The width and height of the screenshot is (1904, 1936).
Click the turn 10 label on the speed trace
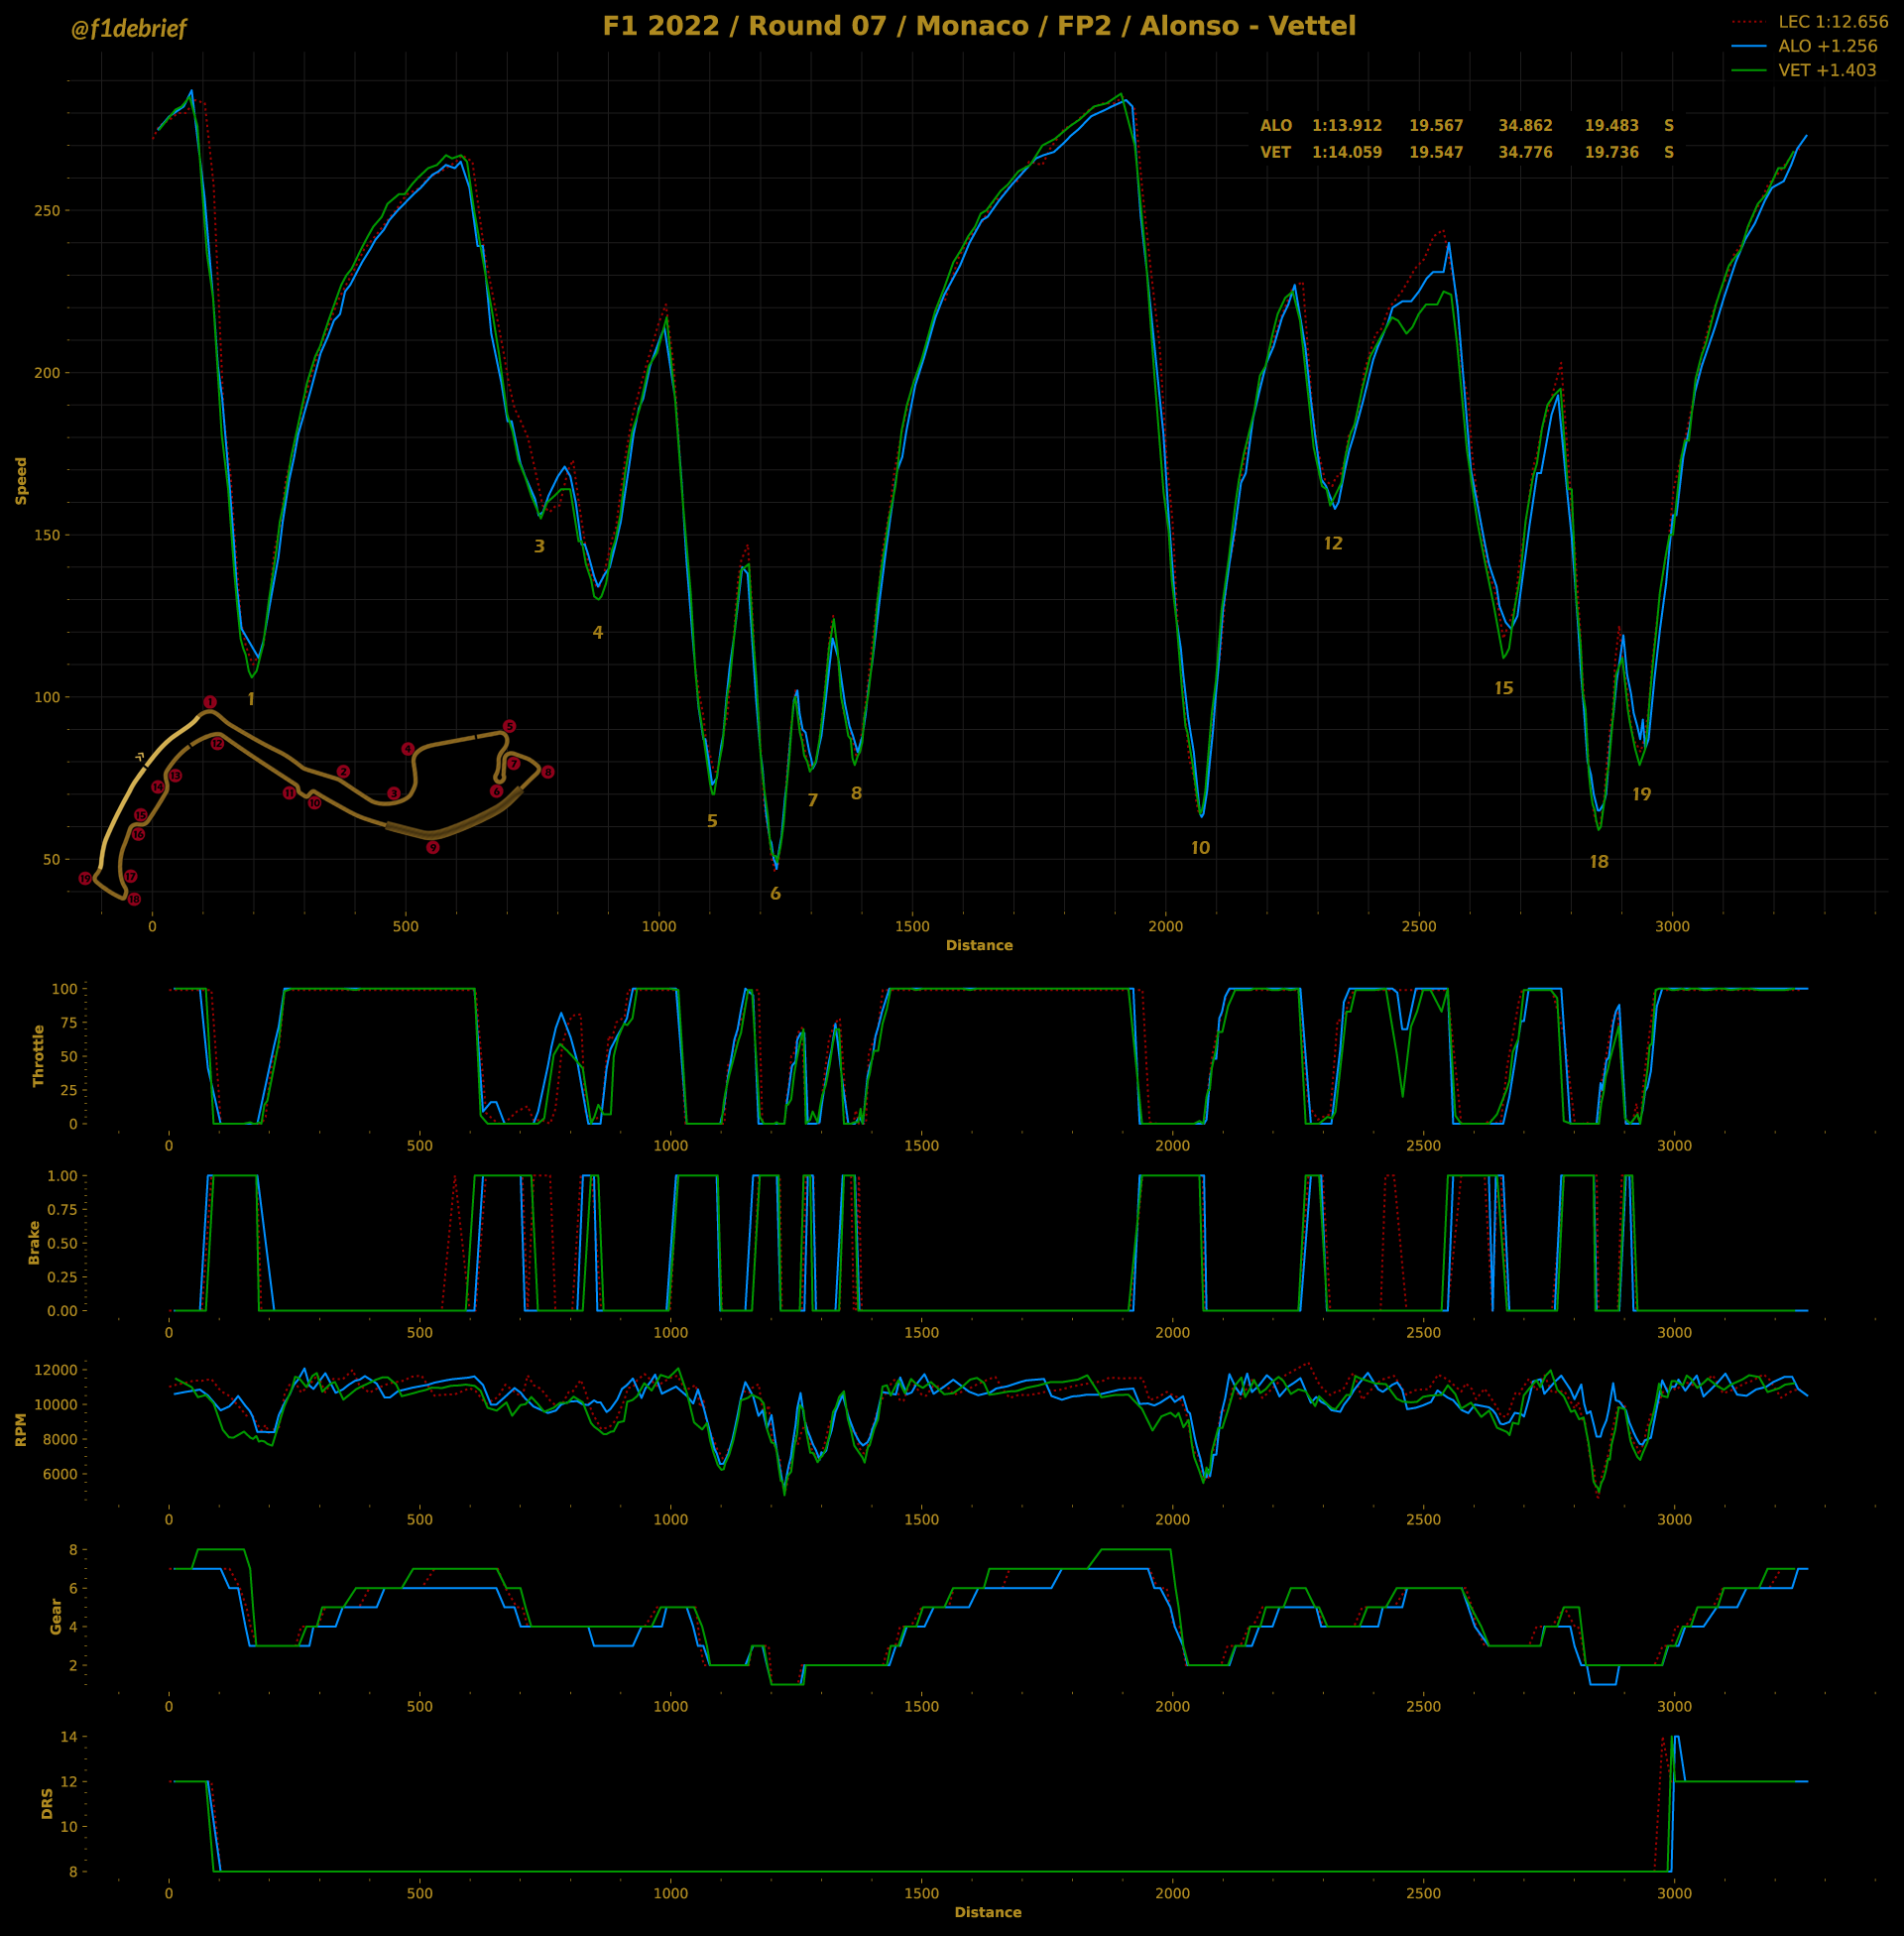1200,848
